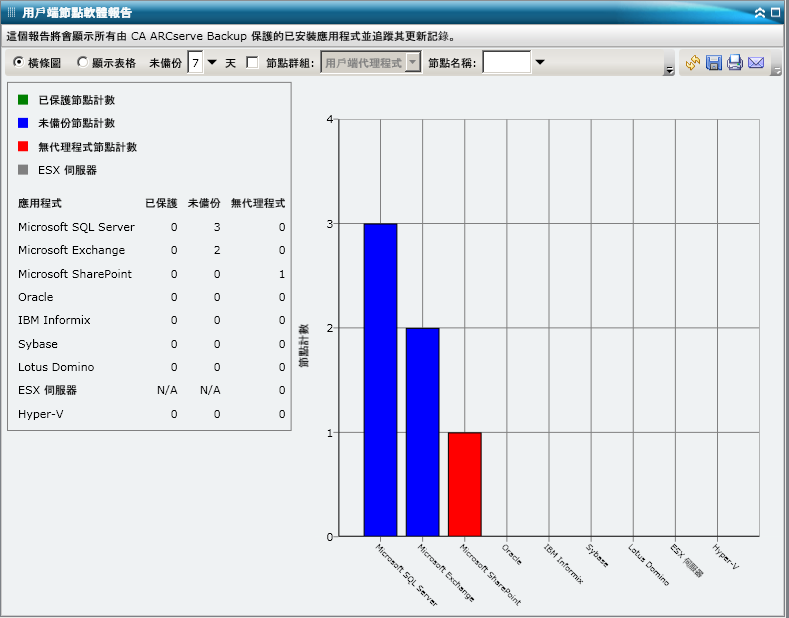Screen dimensions: 789x618
Task: Click the Oracle label on the chart axis
Action: [512, 554]
